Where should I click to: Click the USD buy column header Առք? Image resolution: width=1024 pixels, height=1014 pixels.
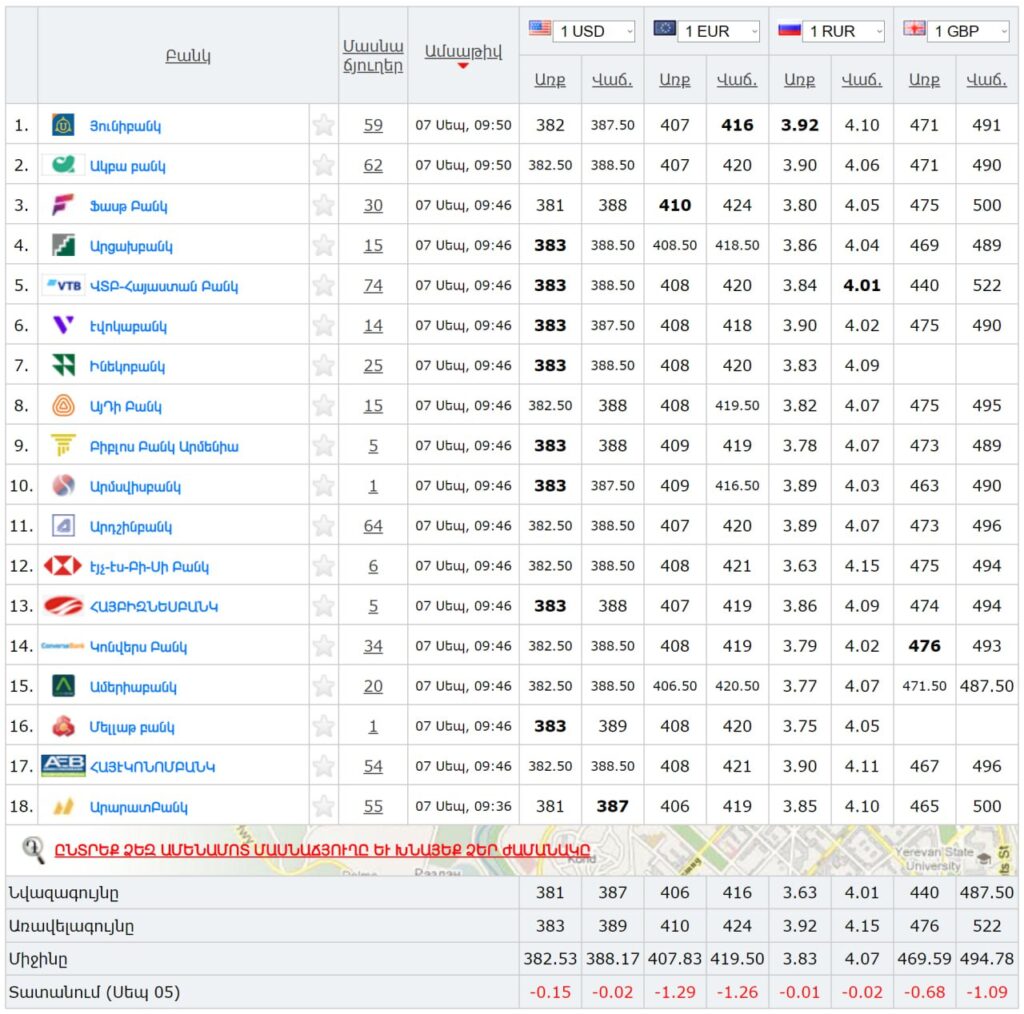click(x=550, y=81)
